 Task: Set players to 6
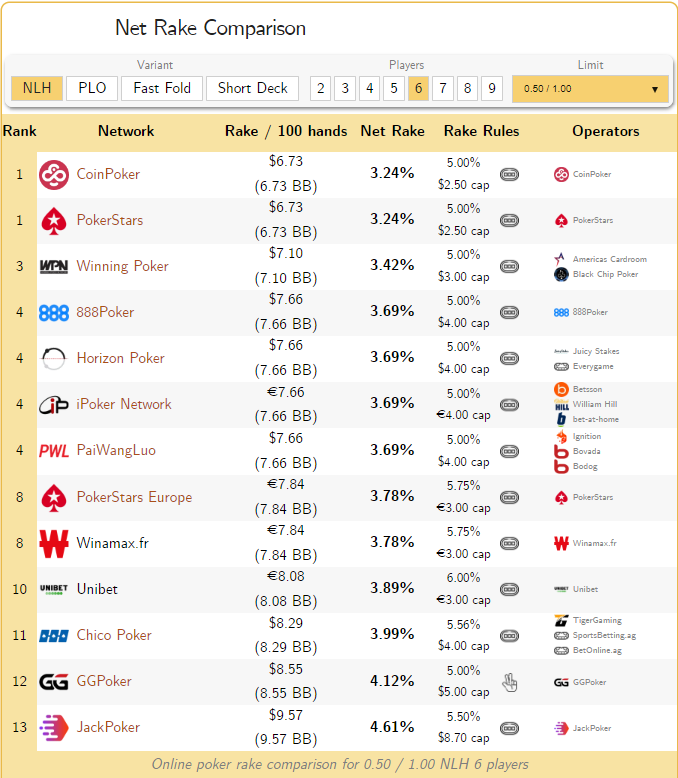click(418, 88)
